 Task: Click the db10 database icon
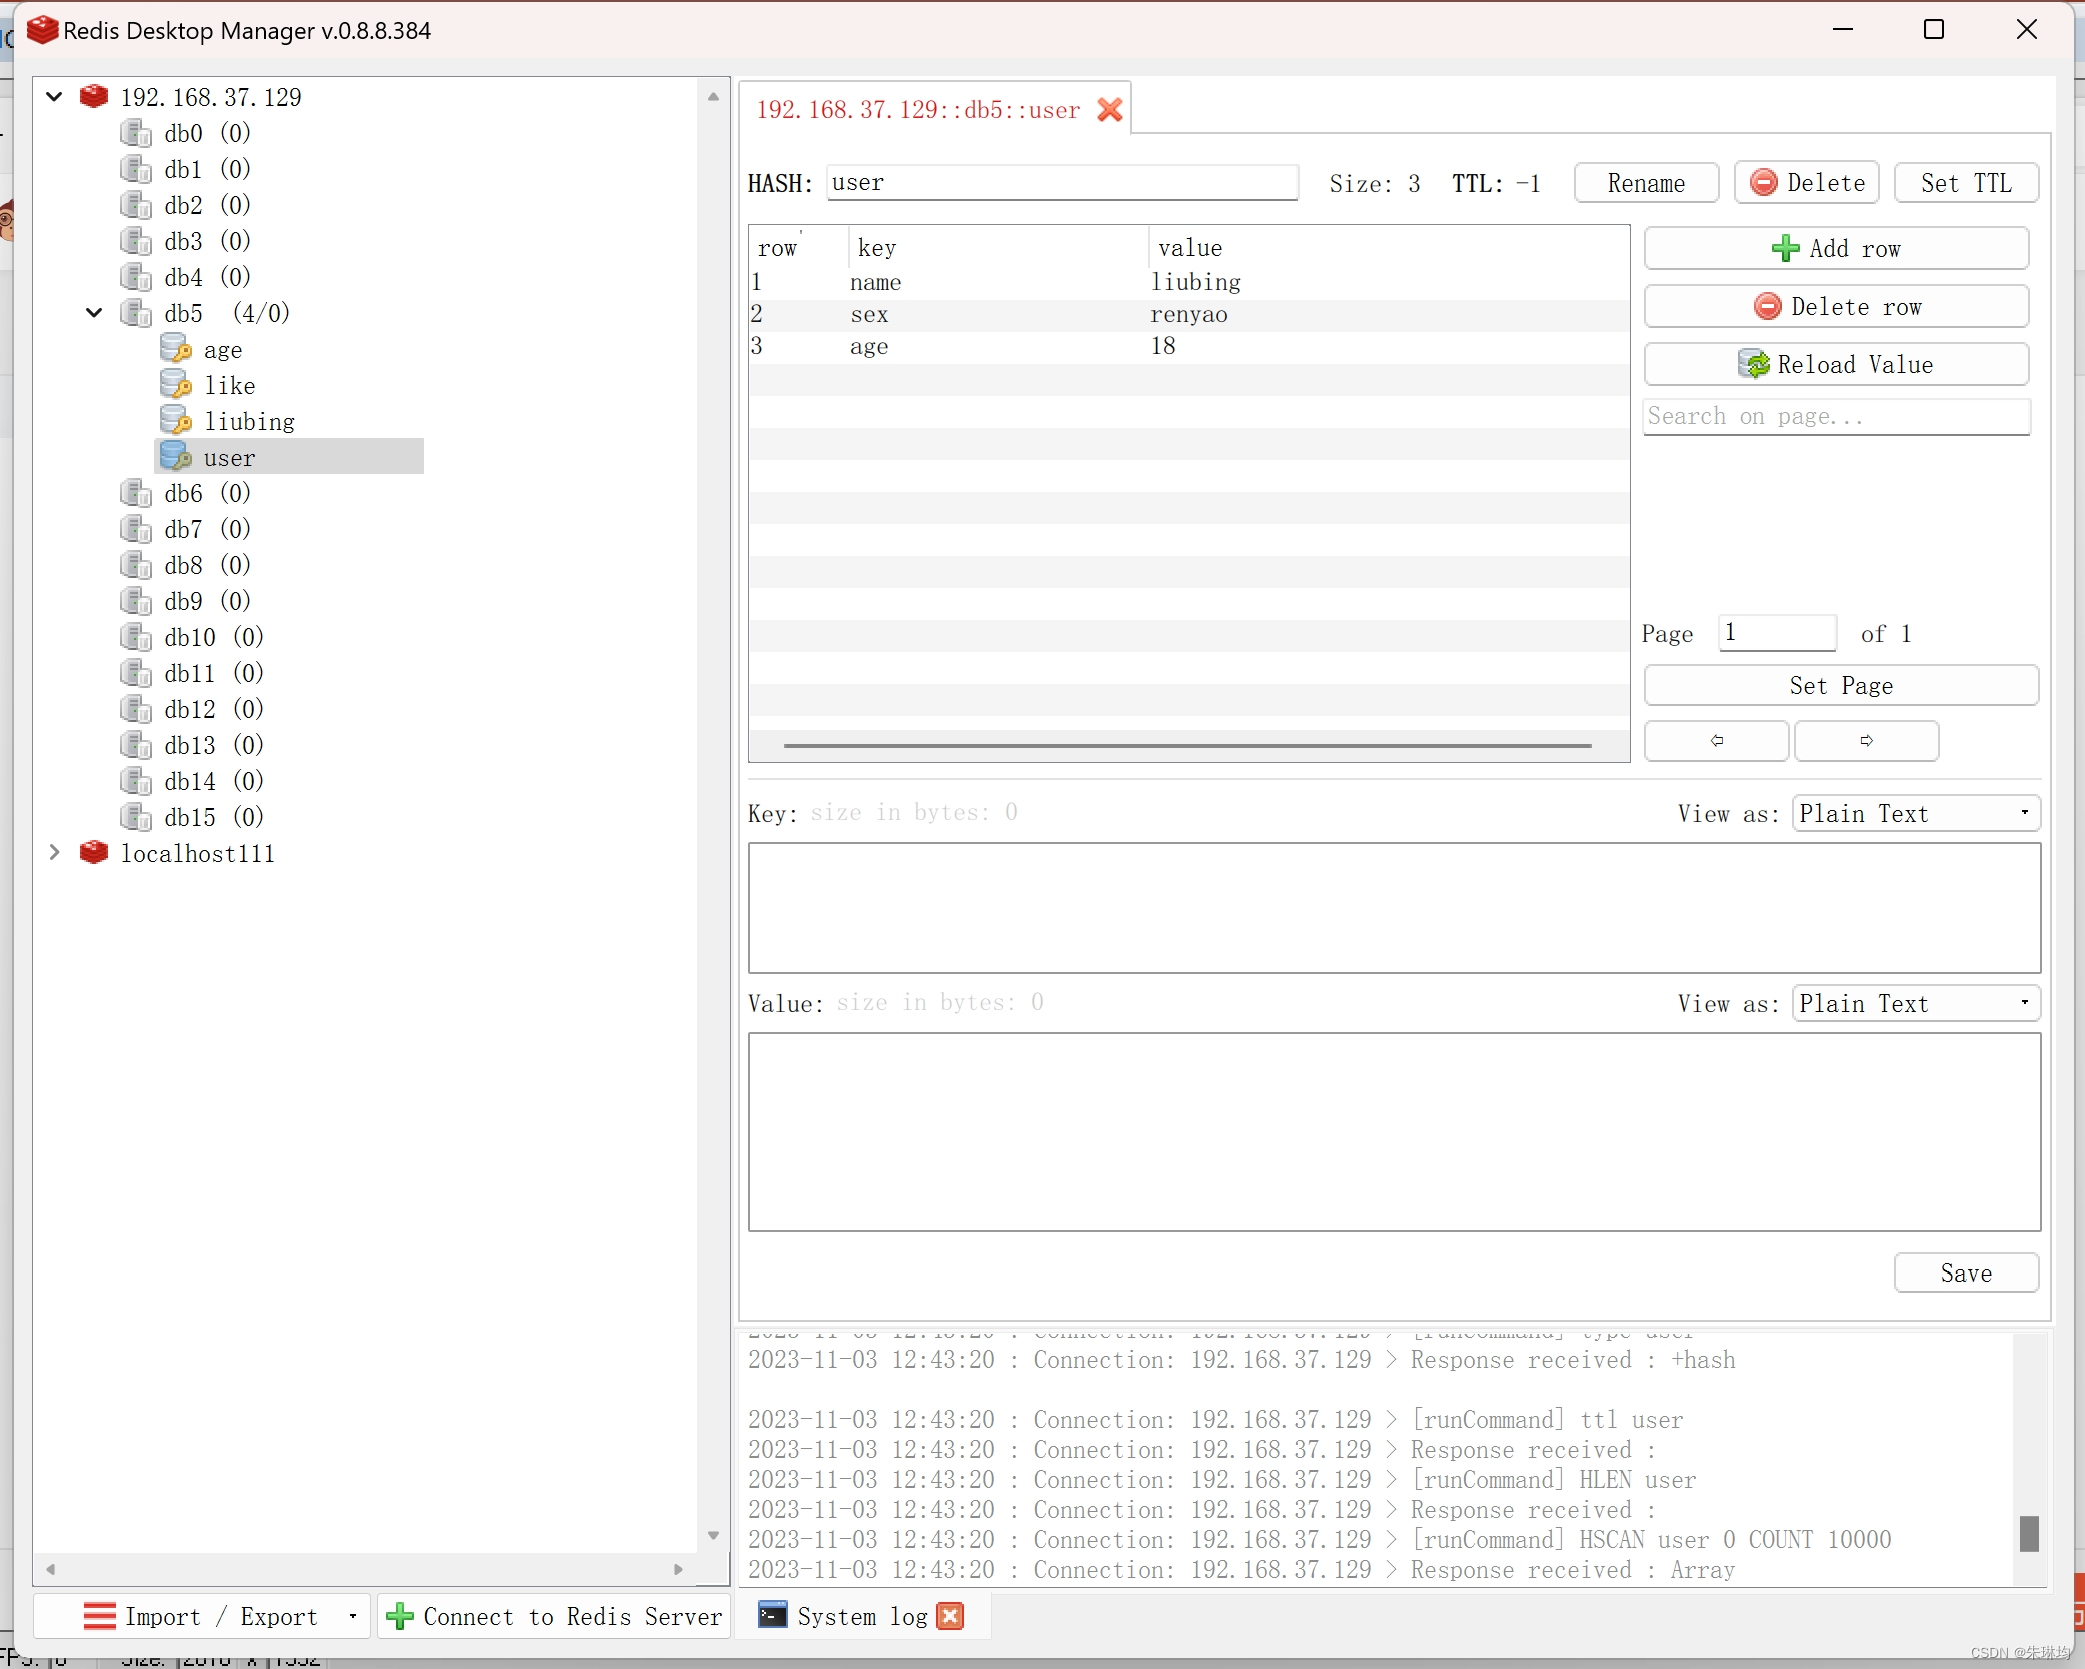tap(135, 637)
